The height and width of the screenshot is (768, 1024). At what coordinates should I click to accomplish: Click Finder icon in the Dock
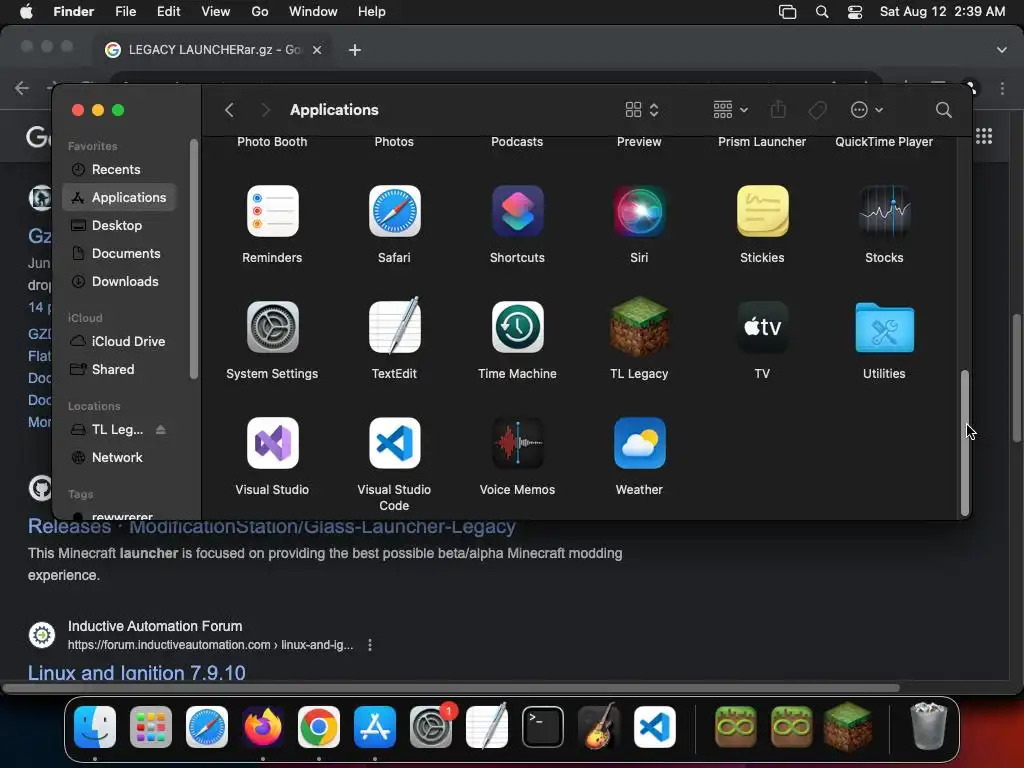[x=95, y=727]
